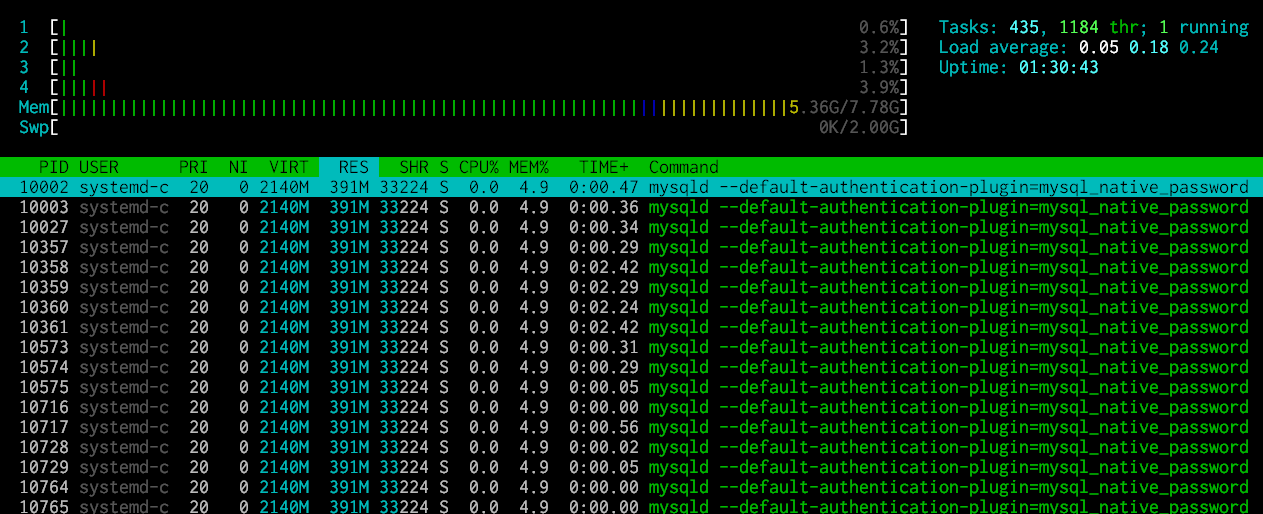
Task: Select the mysqld process with PID 10003
Action: tap(631, 207)
